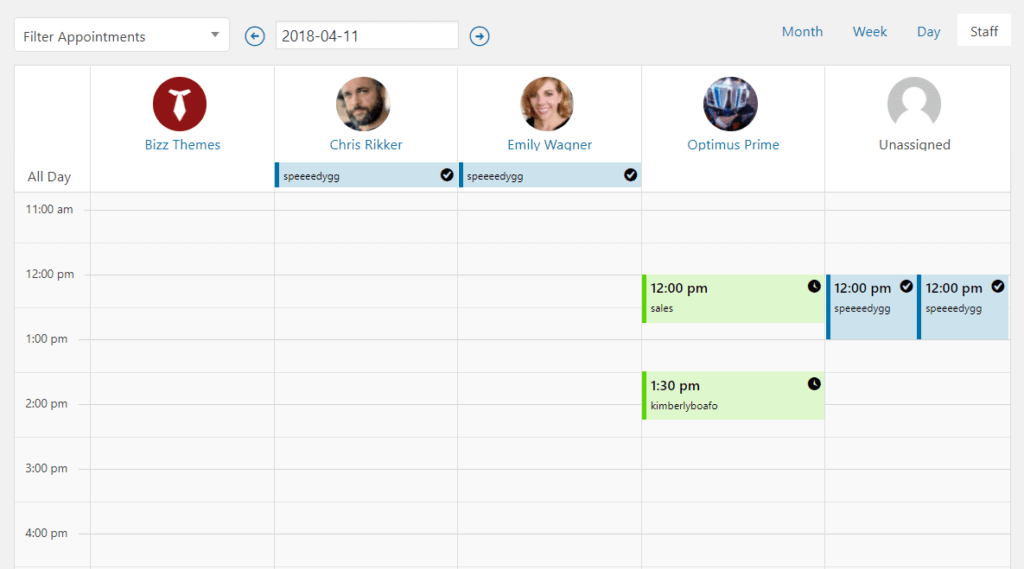Open Optimus Prime staff link
Image resolution: width=1024 pixels, height=569 pixels.
[733, 144]
